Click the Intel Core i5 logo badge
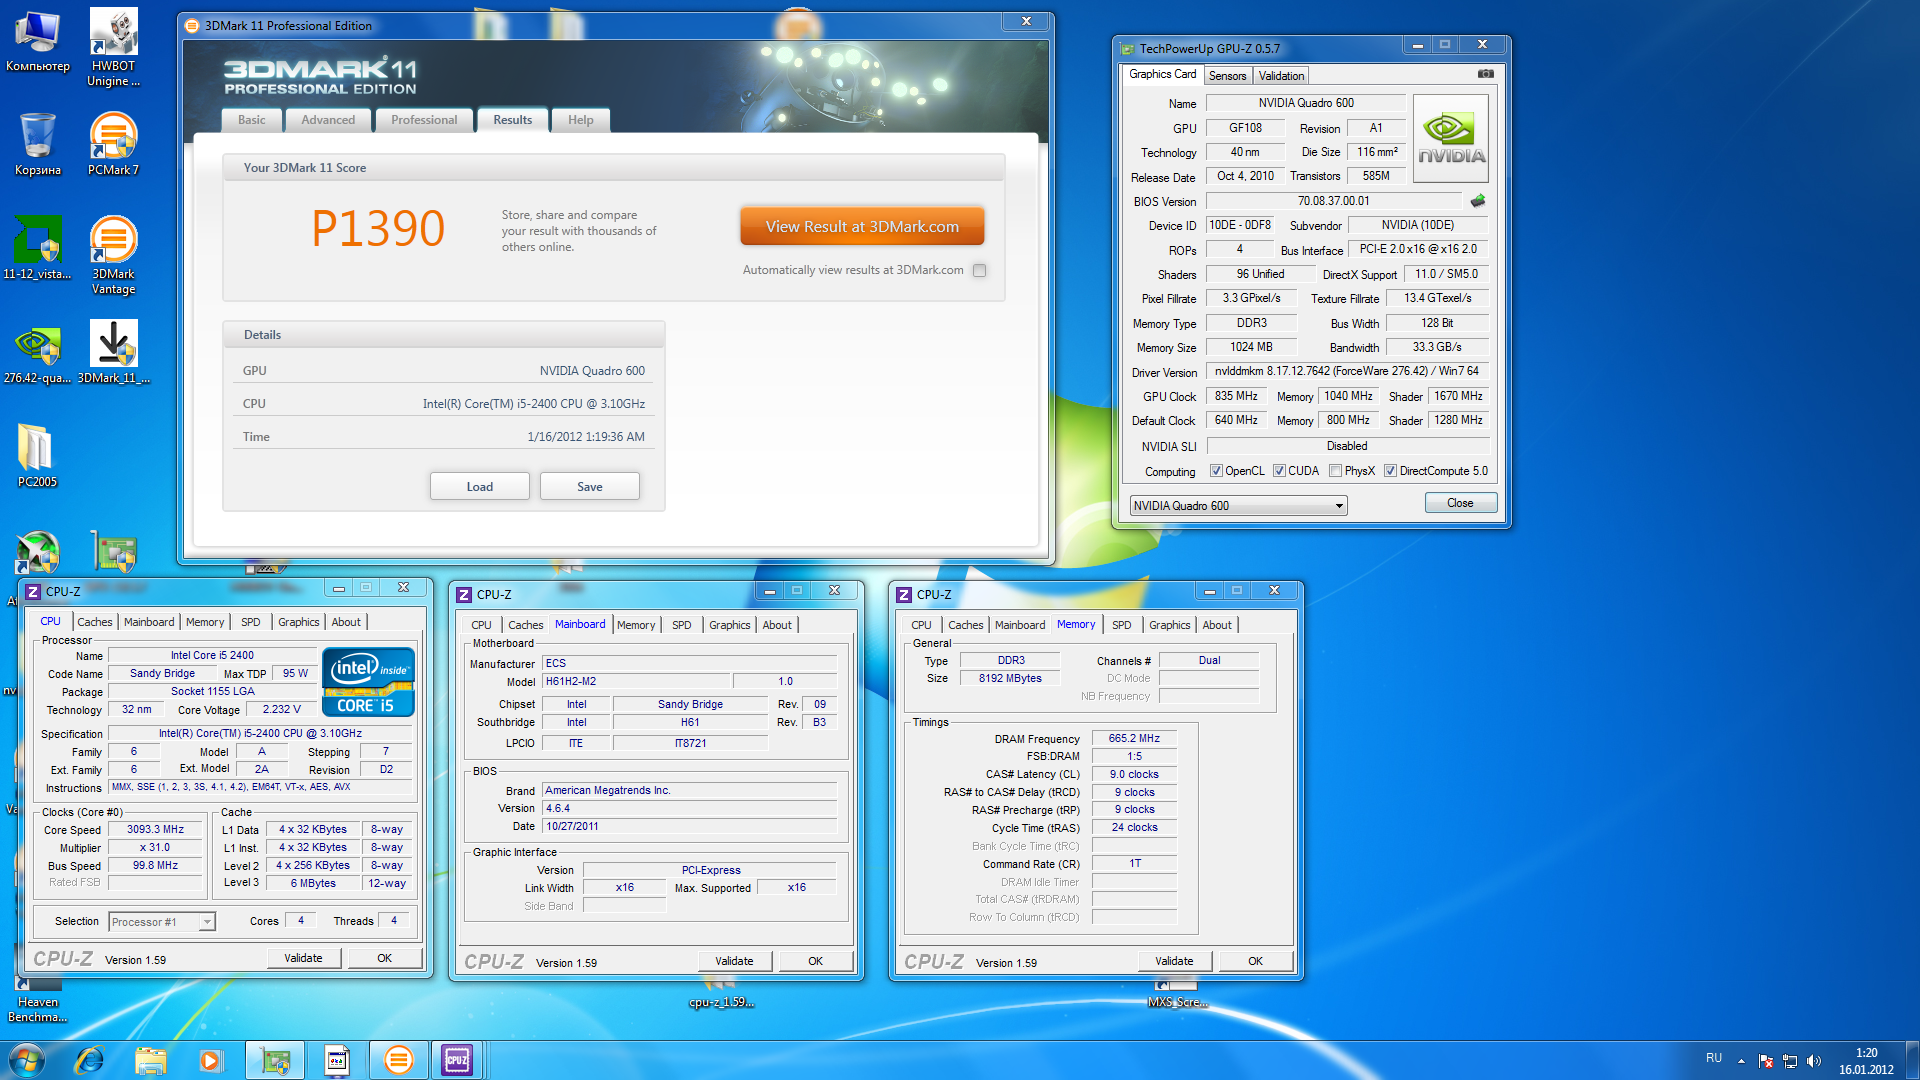The image size is (1920, 1080). click(368, 682)
